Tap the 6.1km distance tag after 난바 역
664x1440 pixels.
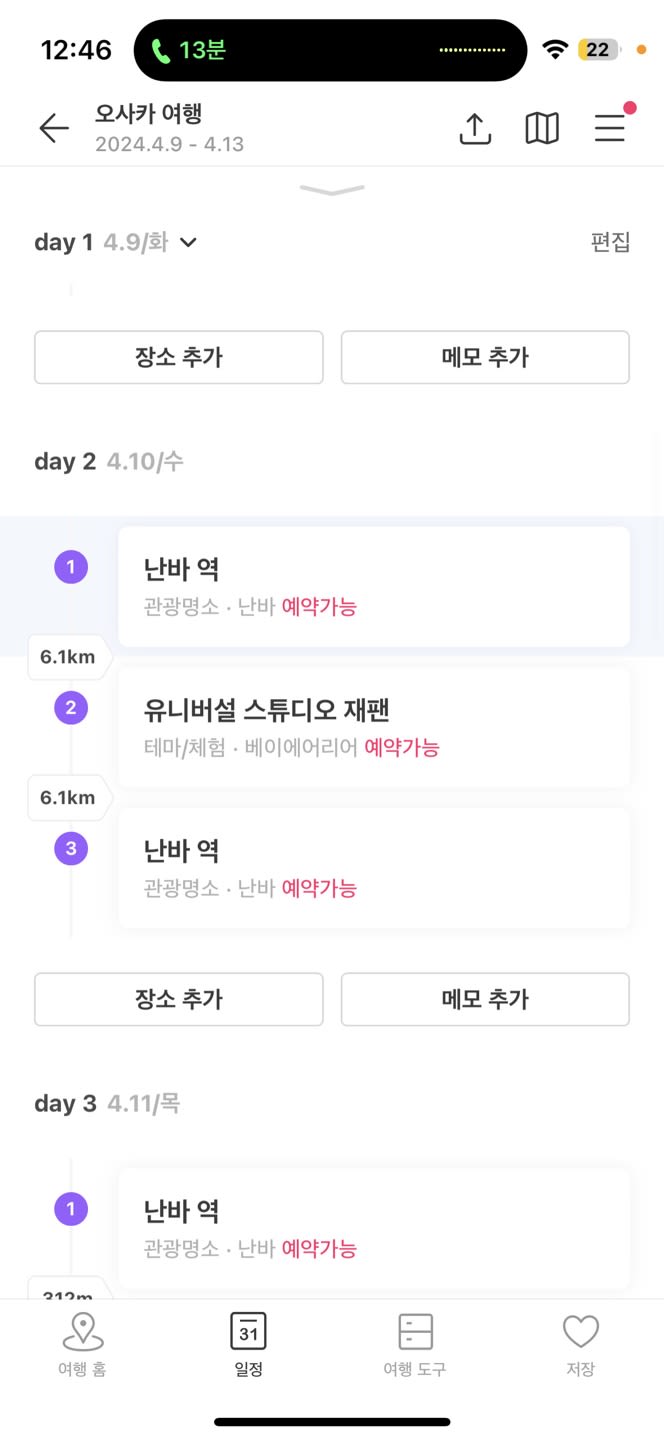point(68,657)
